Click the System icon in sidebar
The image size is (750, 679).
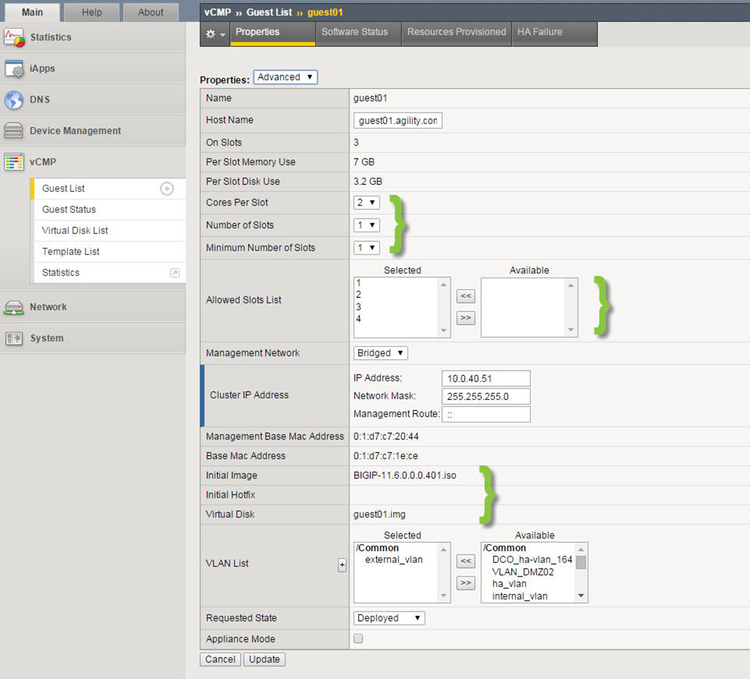tap(14, 338)
